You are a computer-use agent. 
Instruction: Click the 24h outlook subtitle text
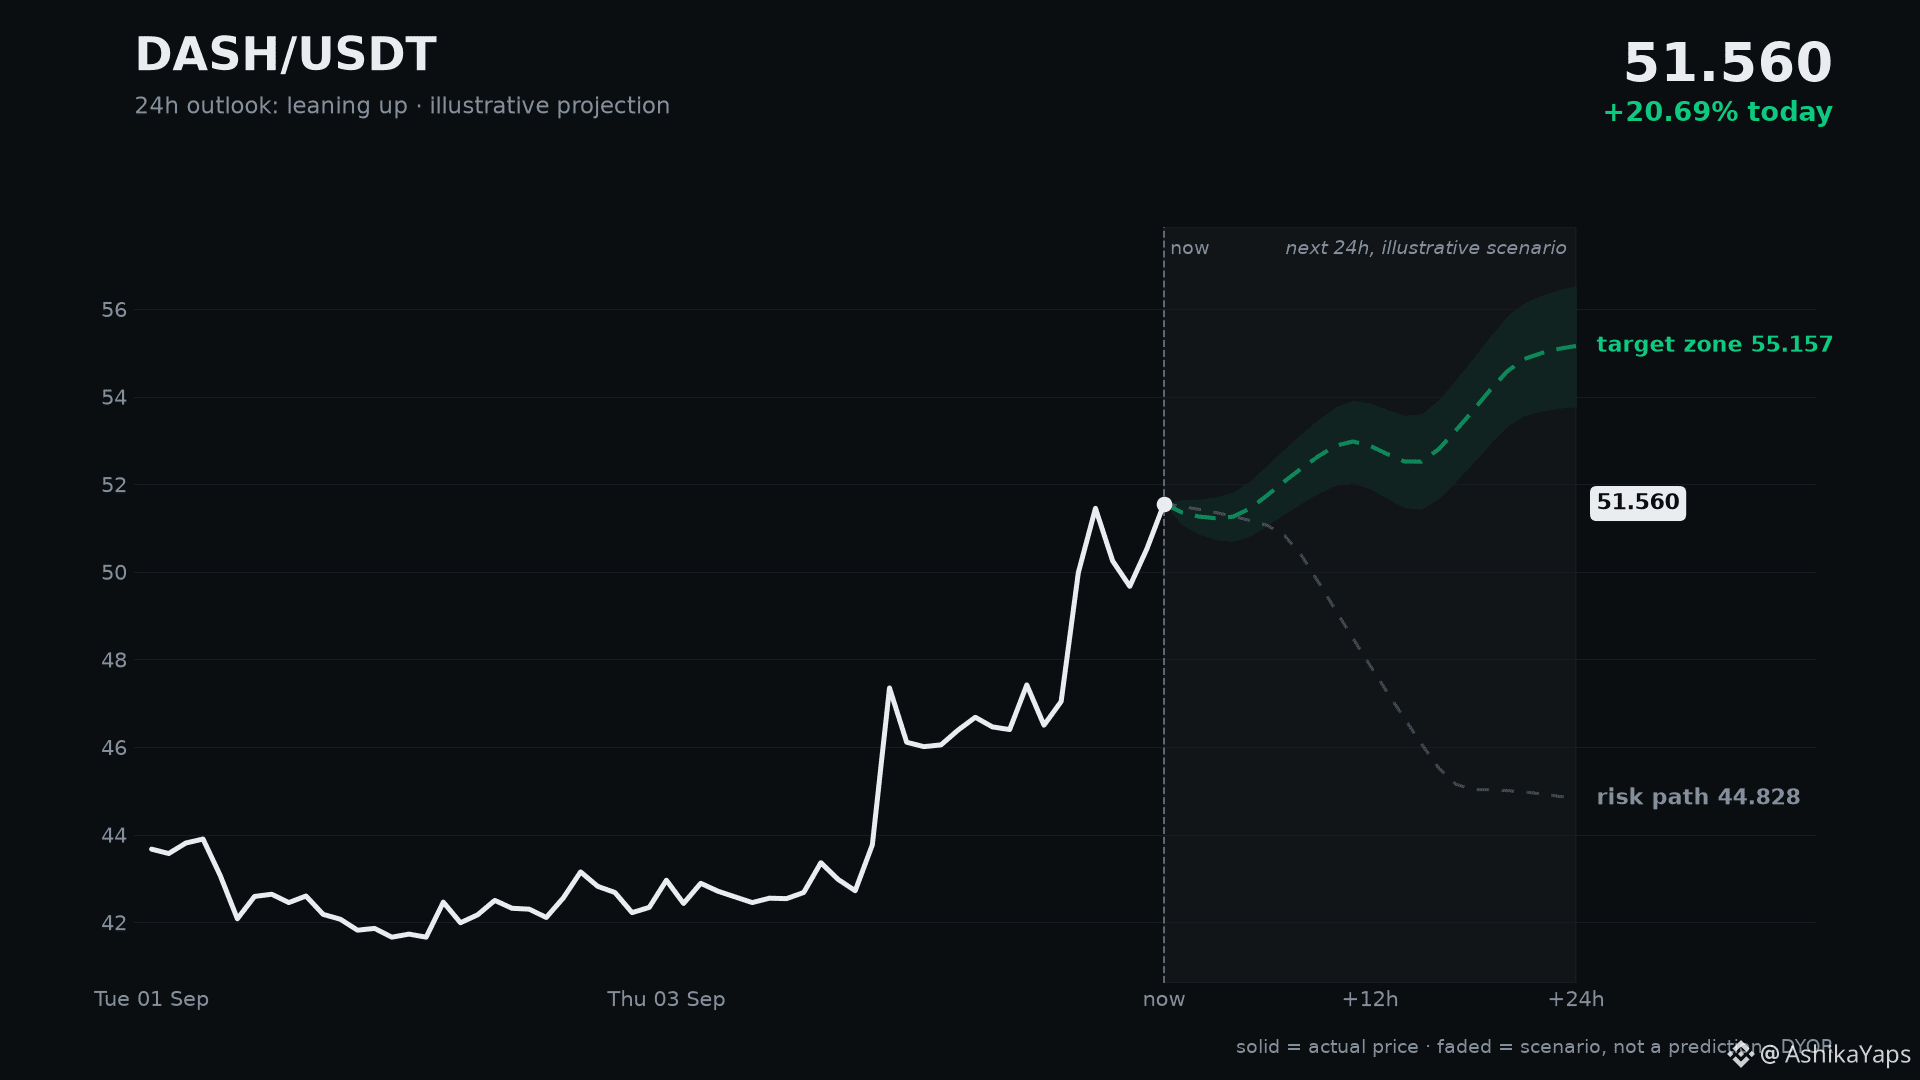(x=402, y=106)
